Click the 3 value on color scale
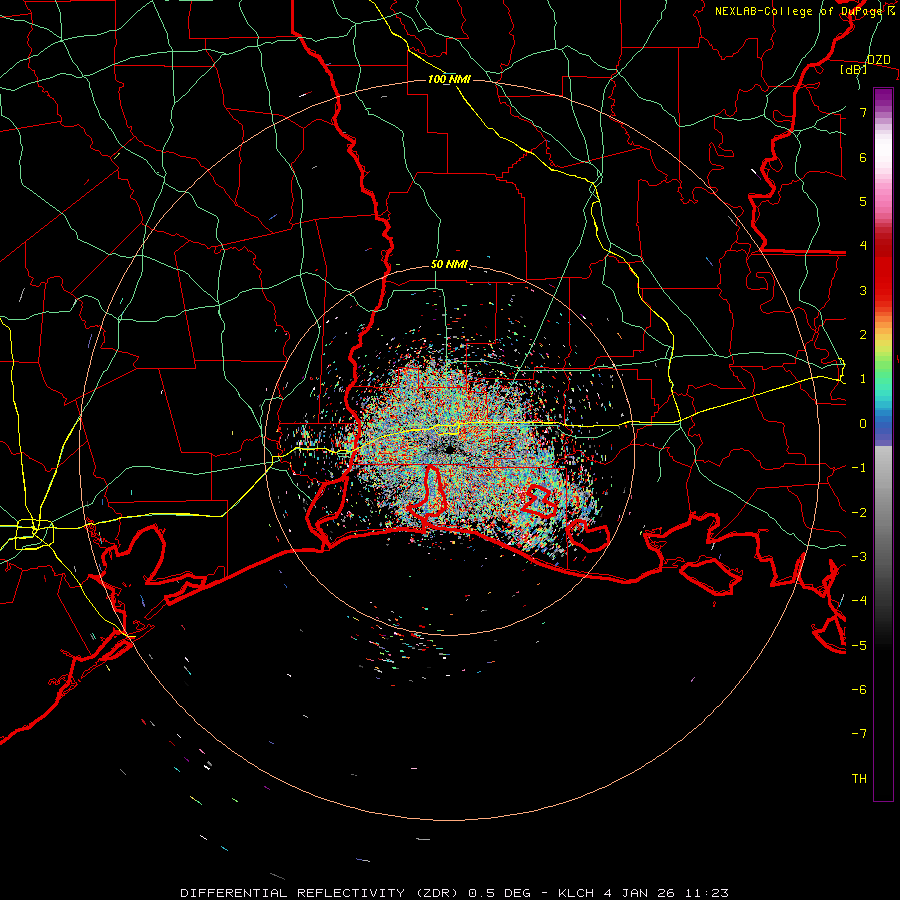 click(863, 290)
